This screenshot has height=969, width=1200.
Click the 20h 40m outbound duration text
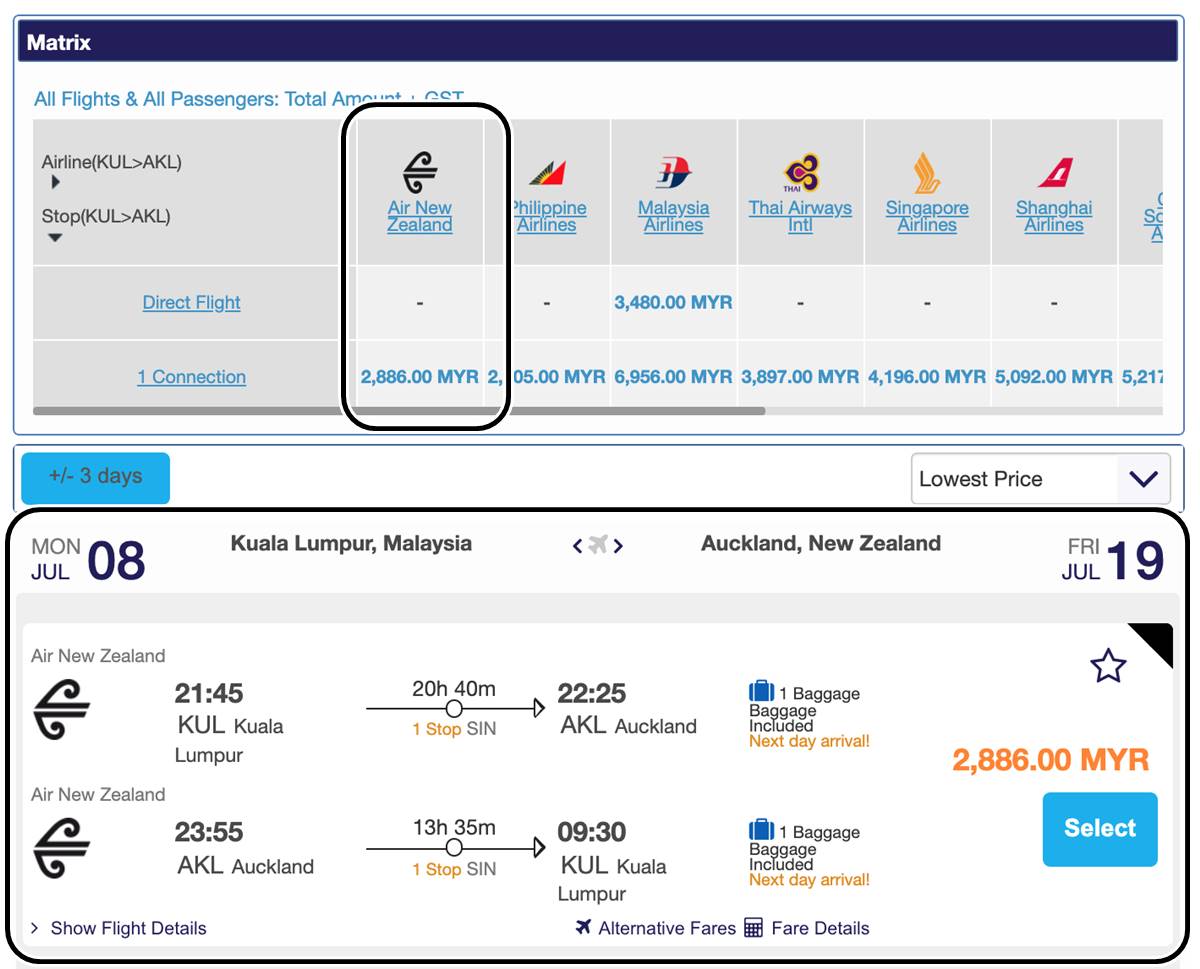point(454,689)
